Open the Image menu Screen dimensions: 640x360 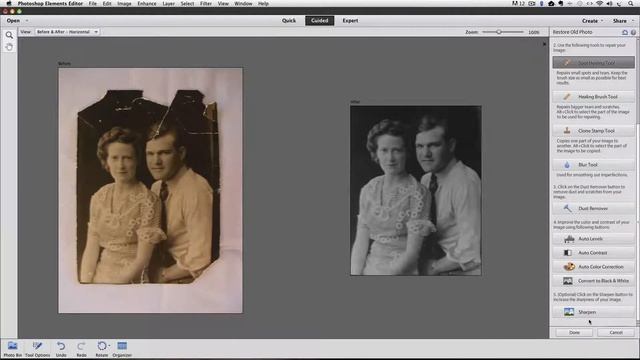pos(124,3)
